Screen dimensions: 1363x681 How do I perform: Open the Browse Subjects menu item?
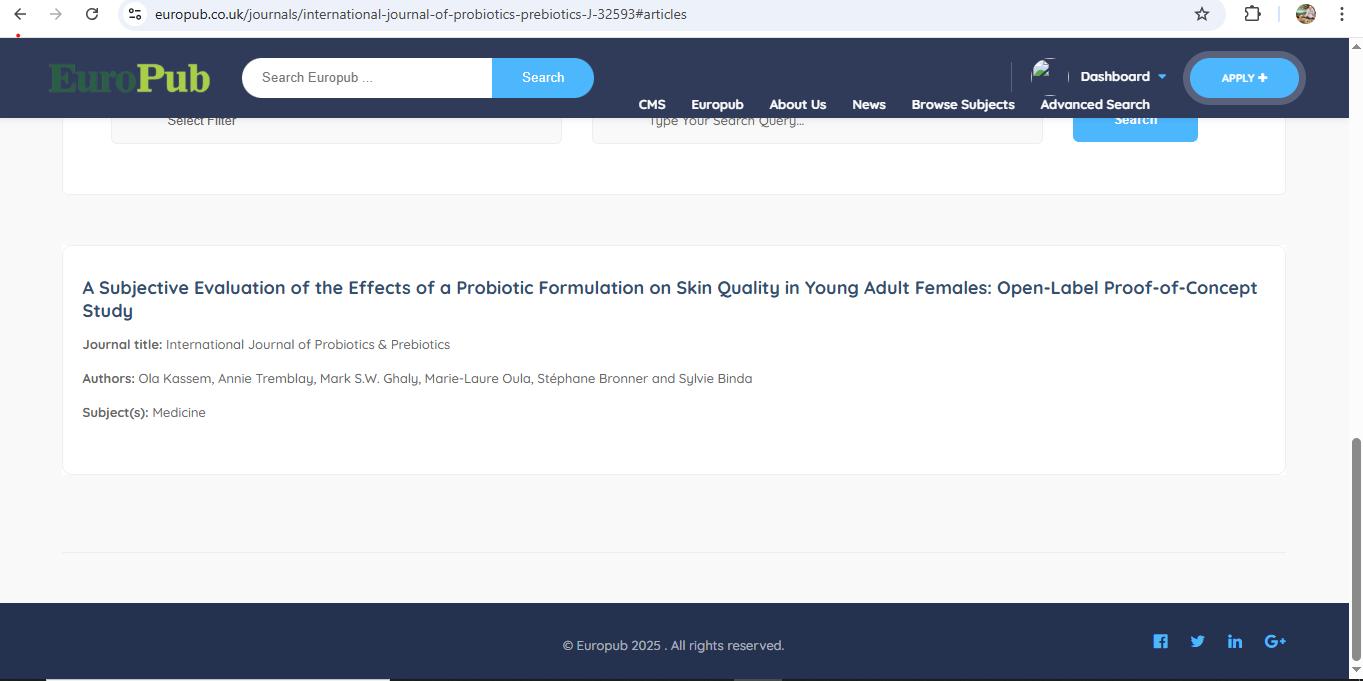point(962,105)
